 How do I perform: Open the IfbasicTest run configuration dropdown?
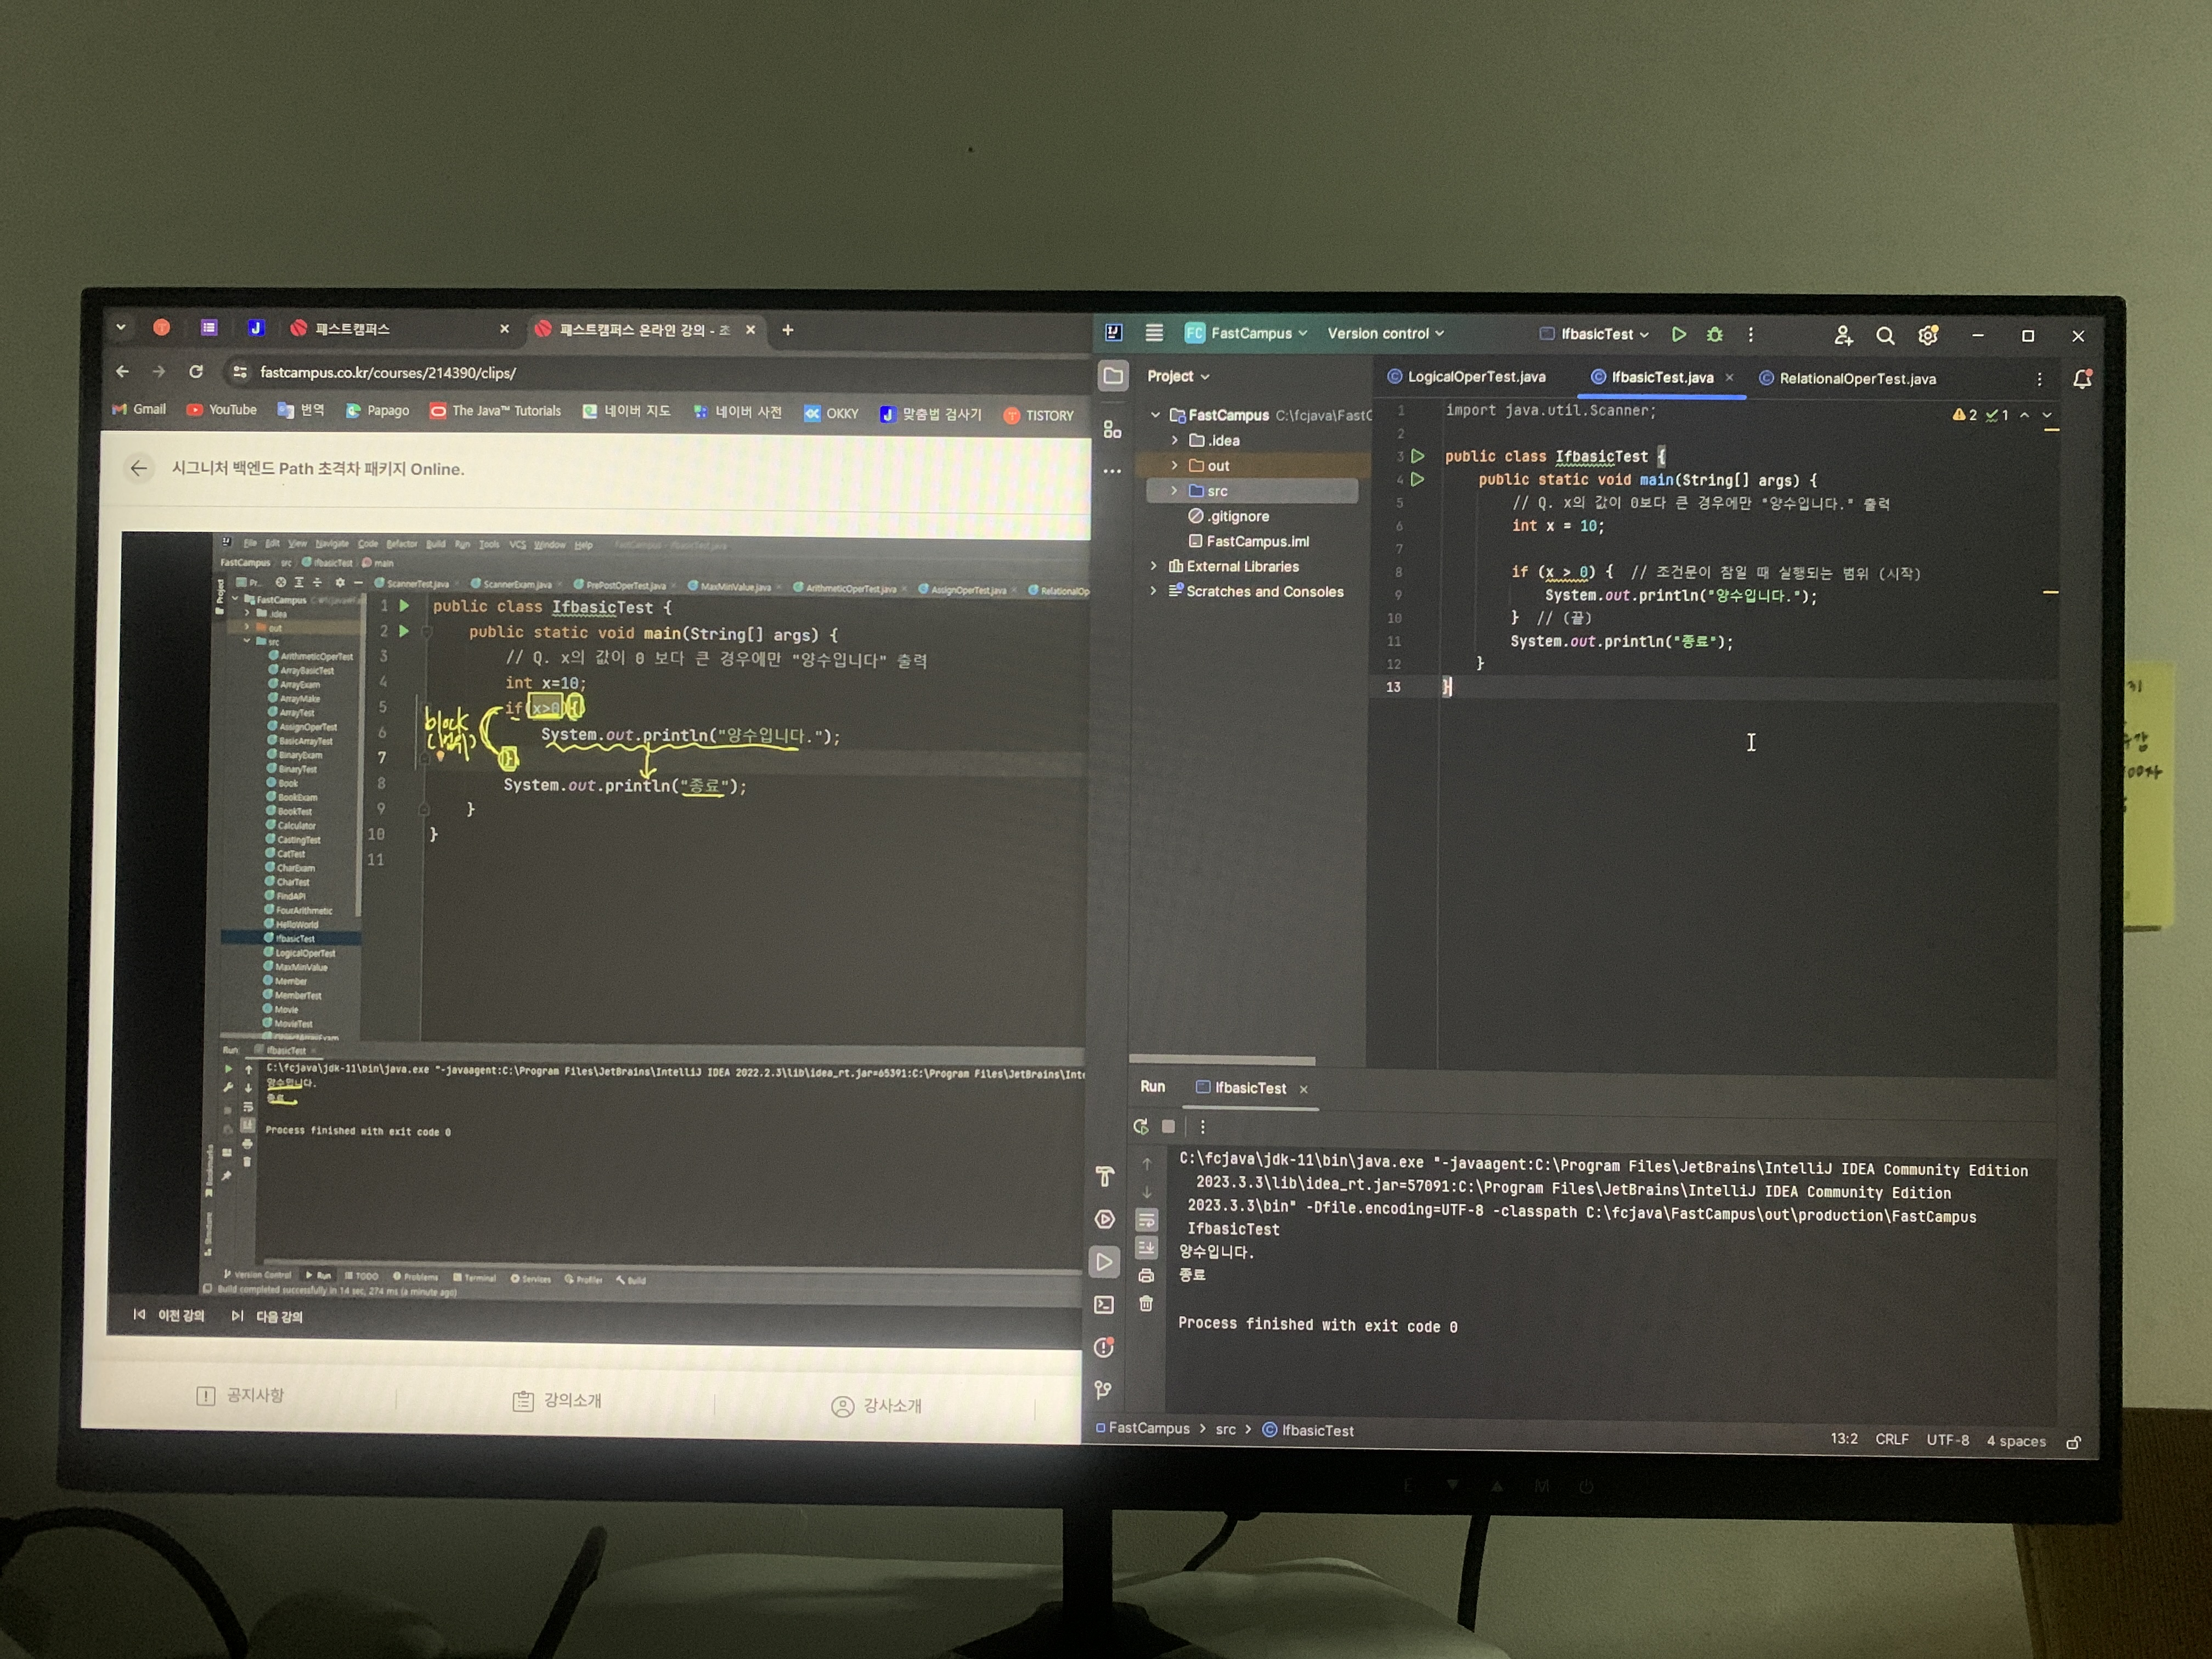[1595, 334]
